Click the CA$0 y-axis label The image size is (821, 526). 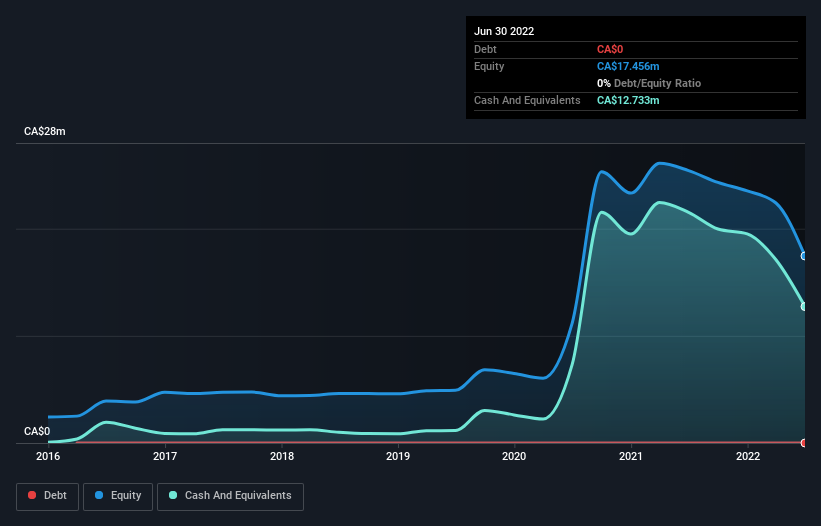point(37,431)
